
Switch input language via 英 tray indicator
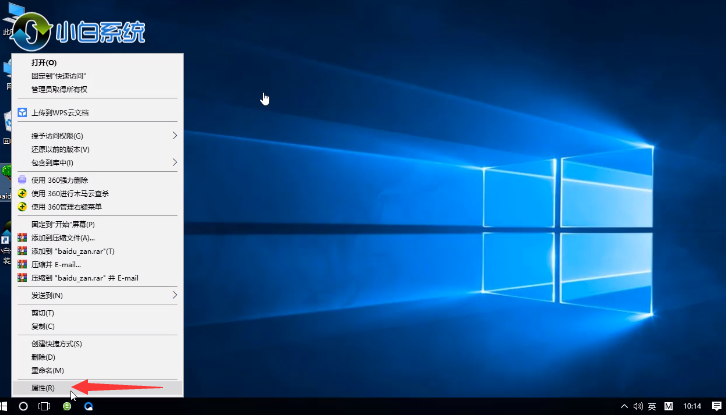(652, 407)
